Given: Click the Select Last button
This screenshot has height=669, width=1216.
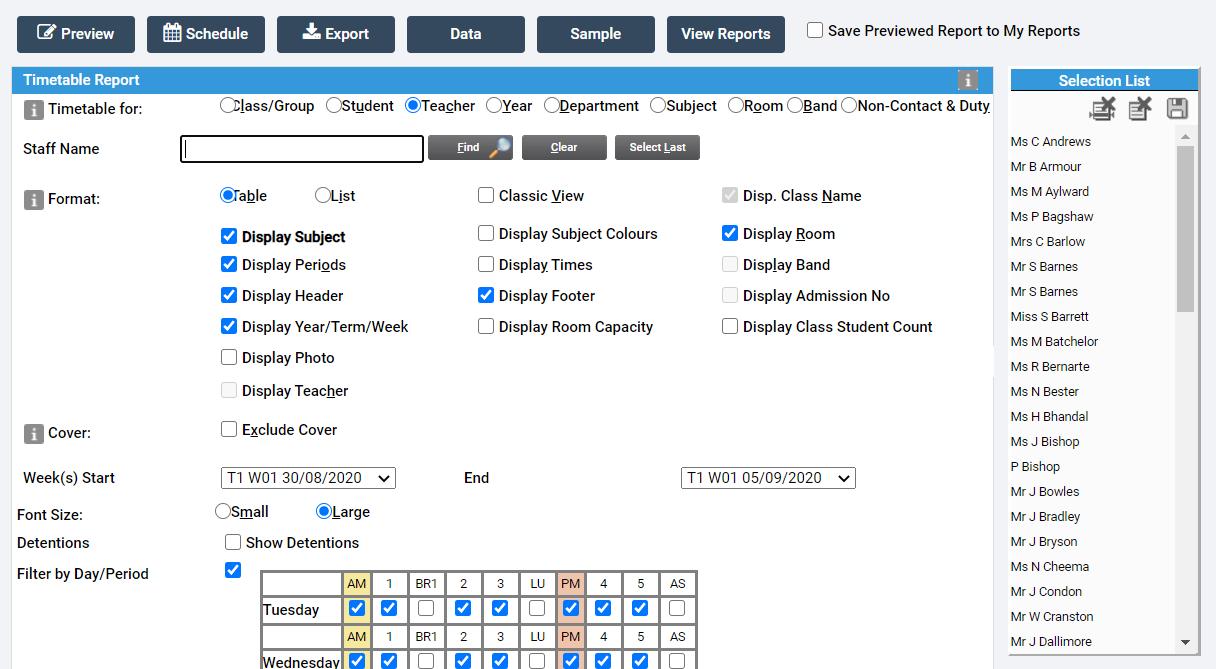Looking at the screenshot, I should pyautogui.click(x=657, y=147).
